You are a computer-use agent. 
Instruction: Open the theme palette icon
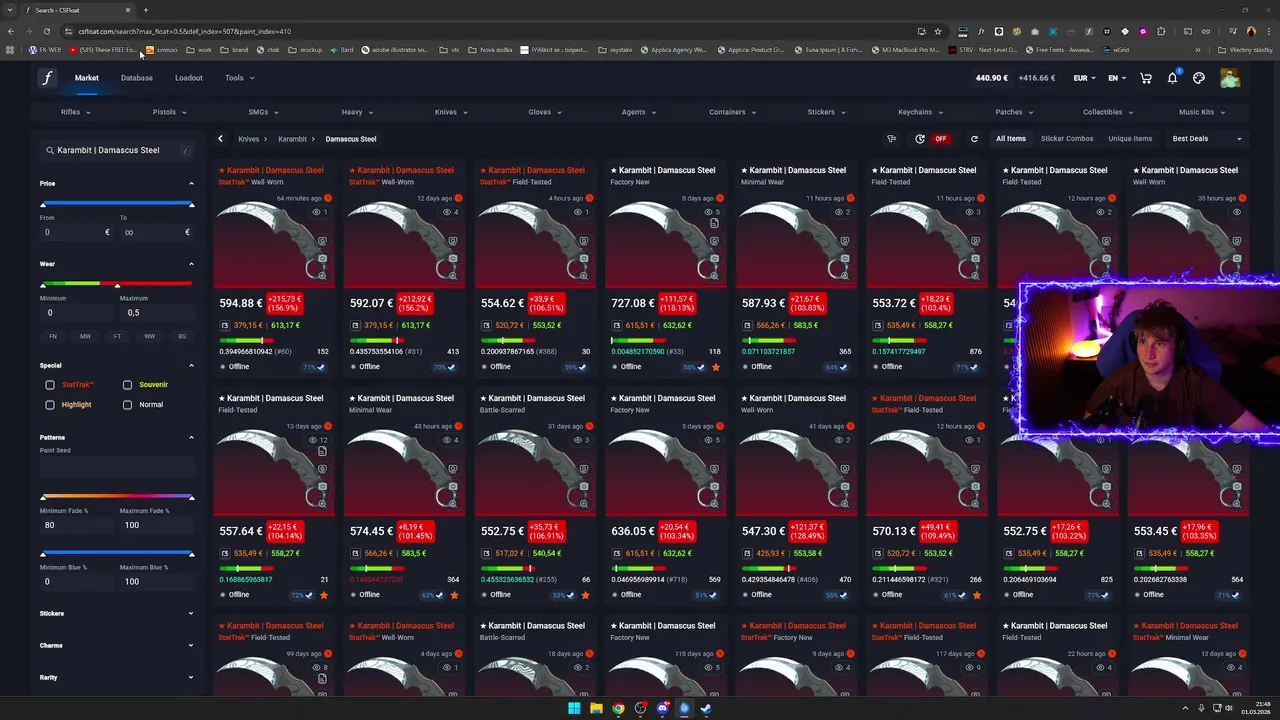coord(1199,78)
